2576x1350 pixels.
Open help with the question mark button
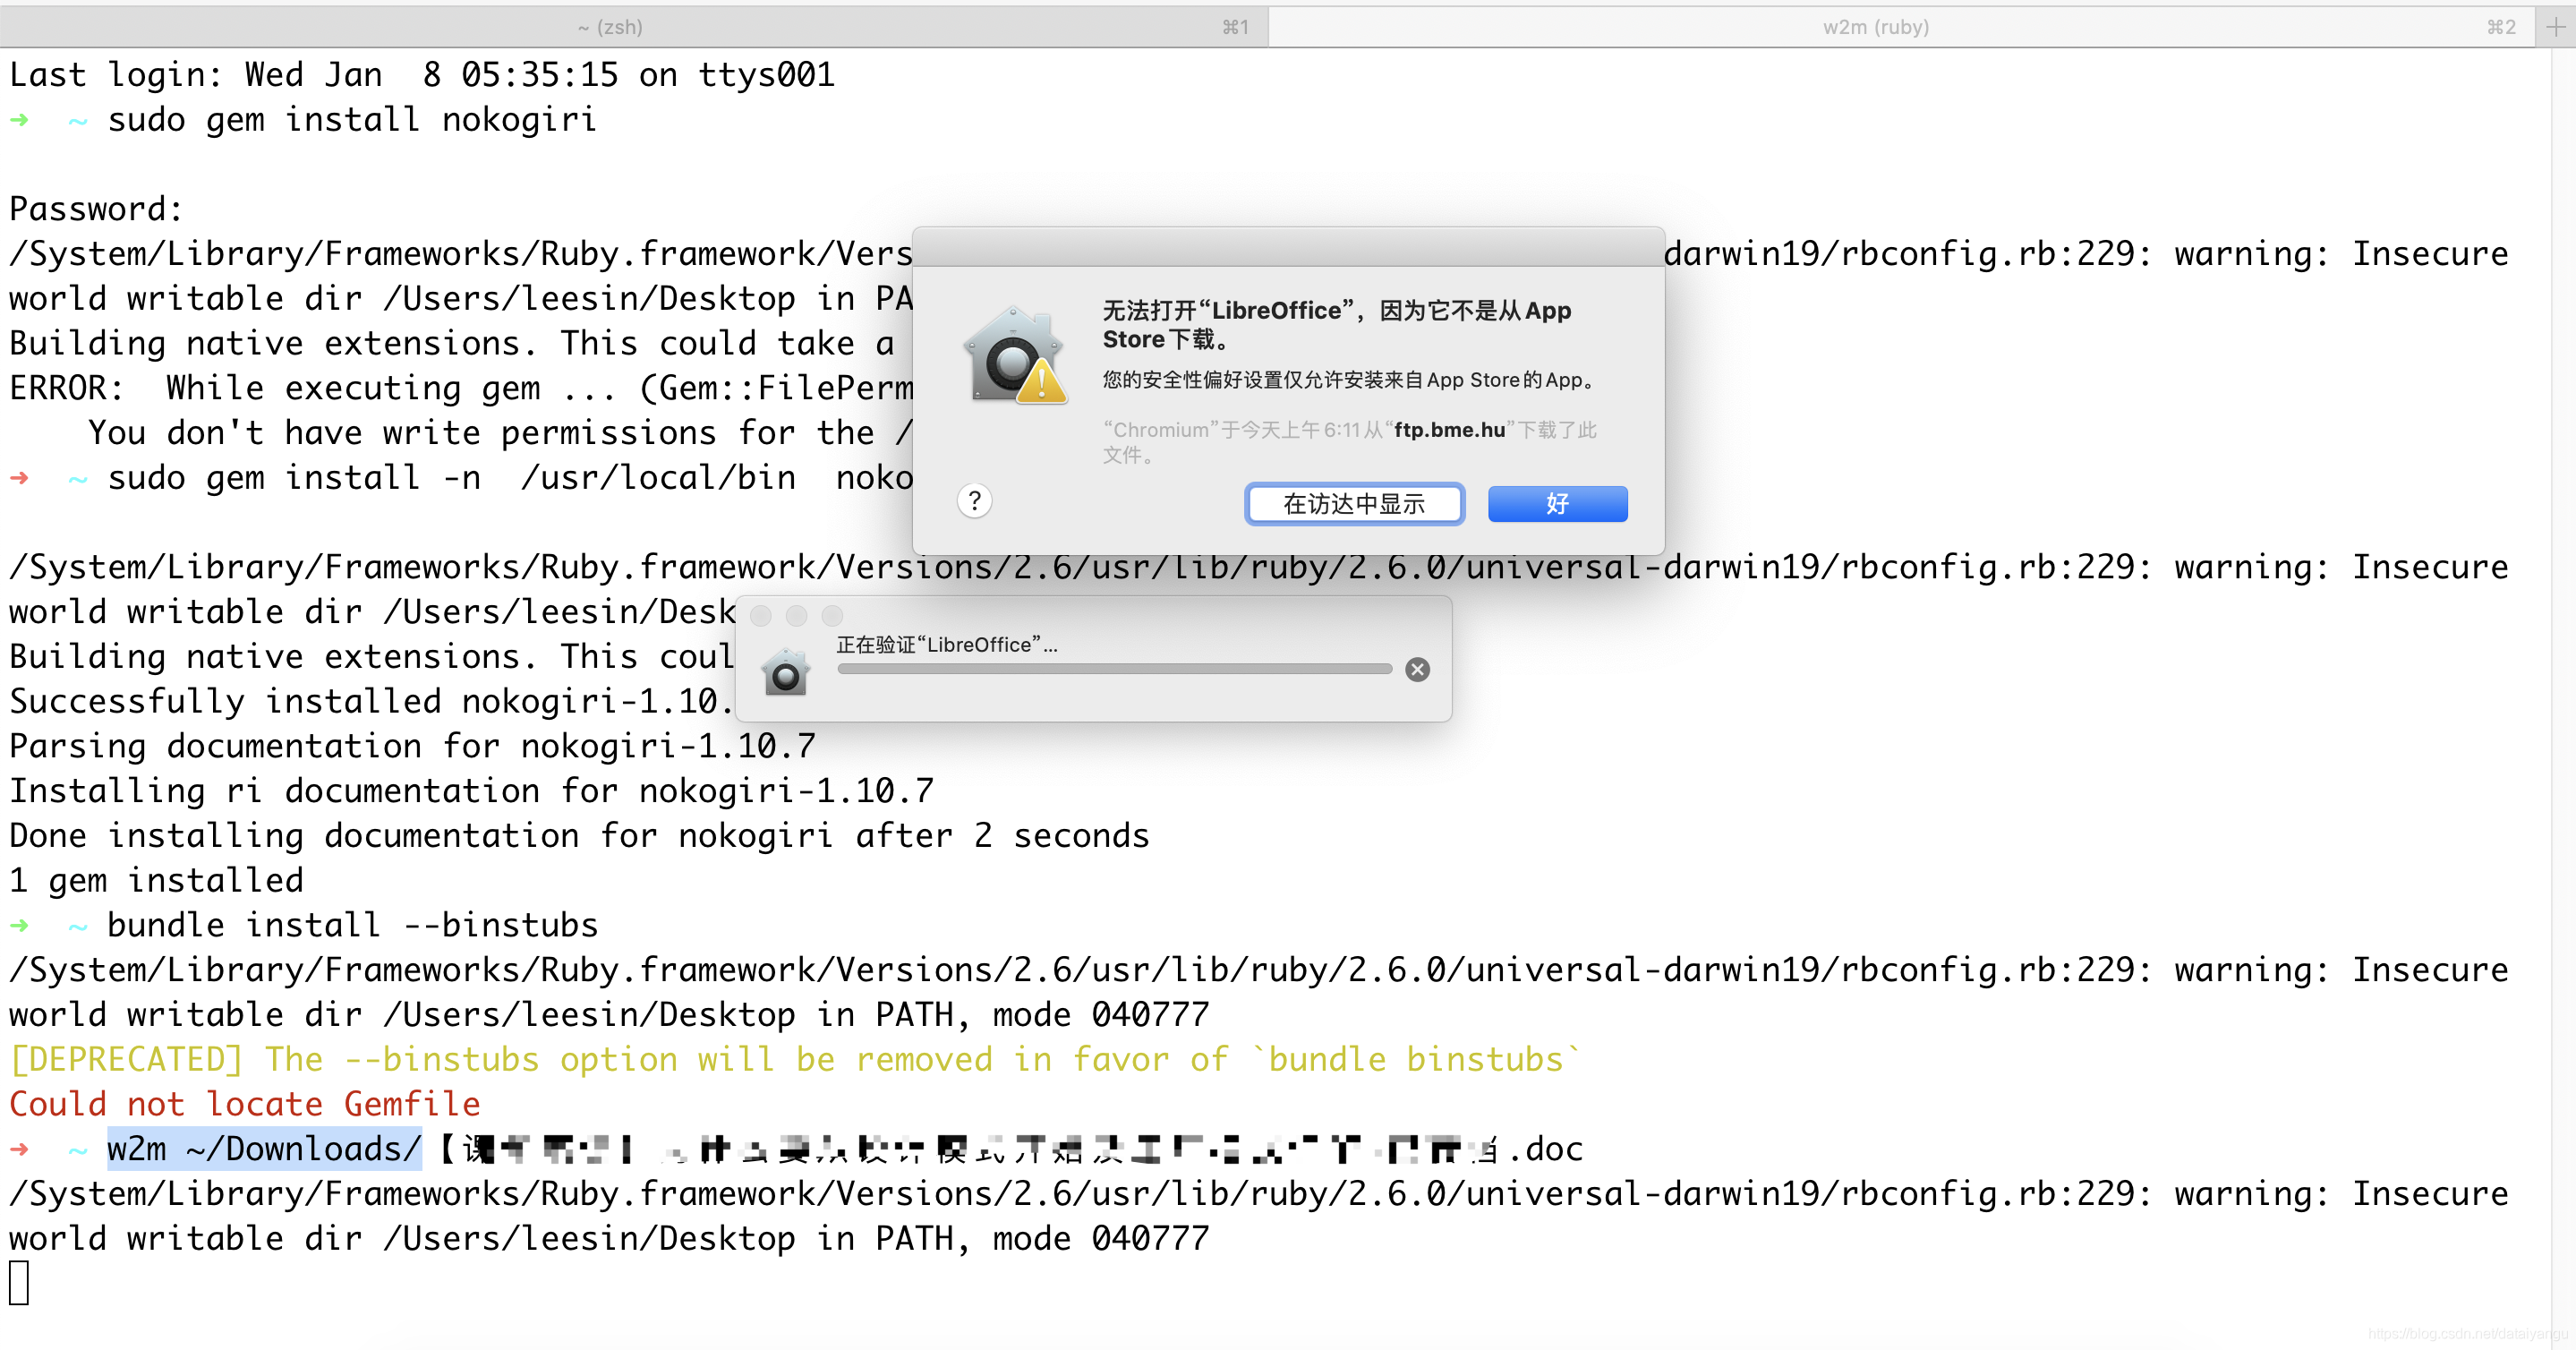[974, 501]
